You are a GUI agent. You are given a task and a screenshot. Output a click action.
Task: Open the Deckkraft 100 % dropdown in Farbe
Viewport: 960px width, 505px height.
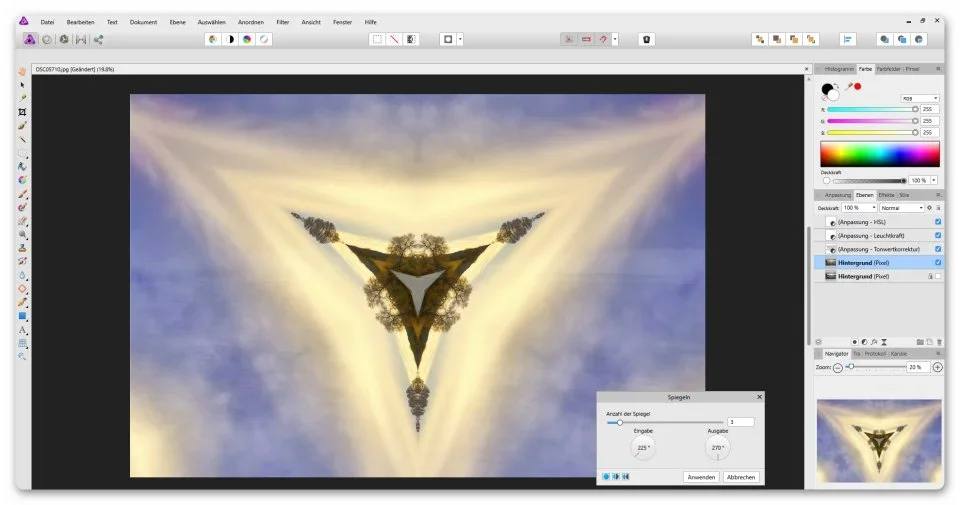point(934,181)
